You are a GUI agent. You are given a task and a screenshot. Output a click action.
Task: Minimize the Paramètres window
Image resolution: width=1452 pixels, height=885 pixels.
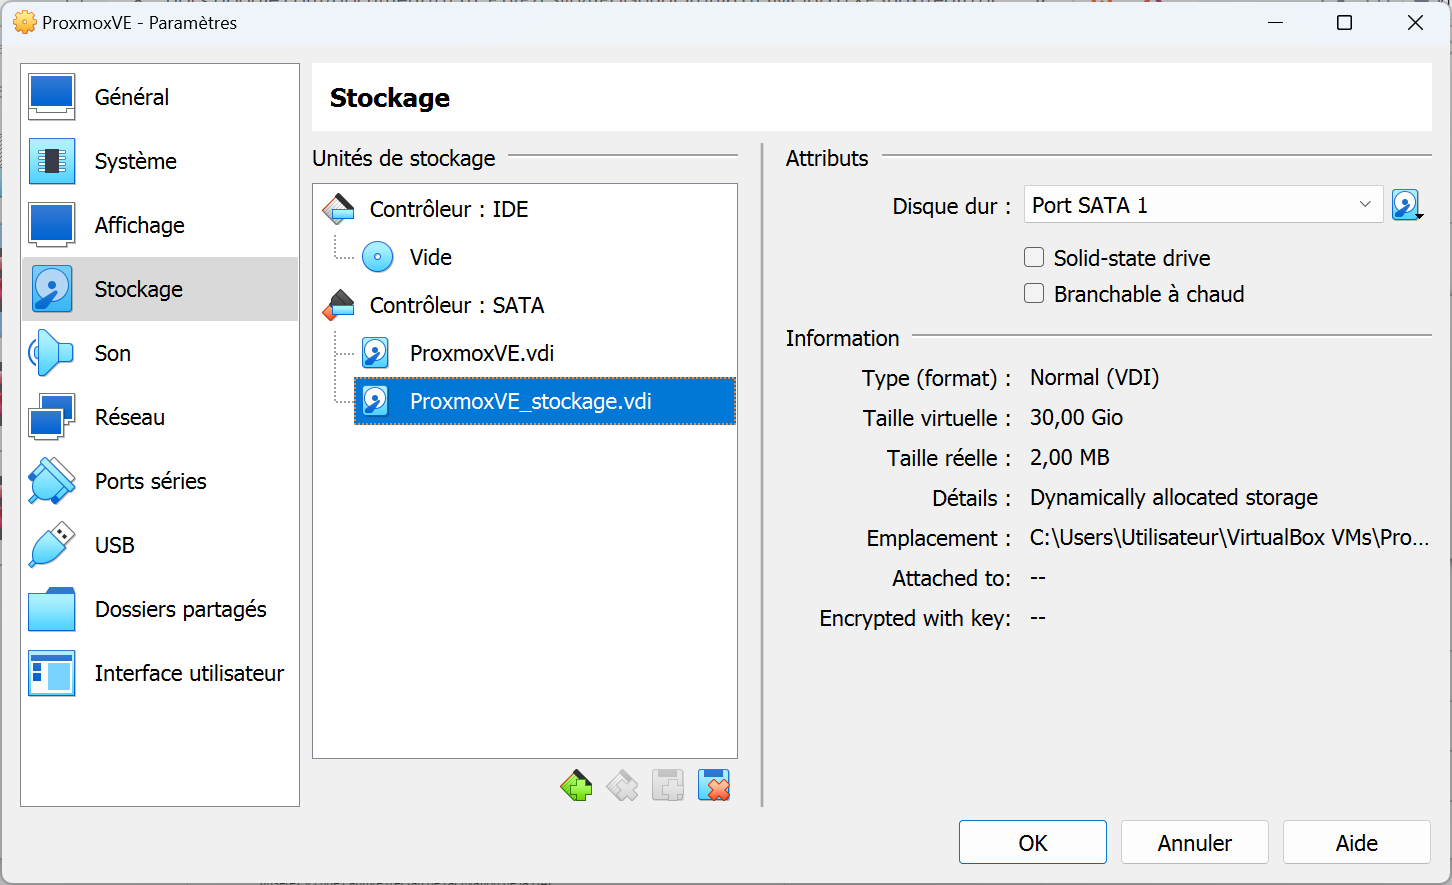(1275, 23)
